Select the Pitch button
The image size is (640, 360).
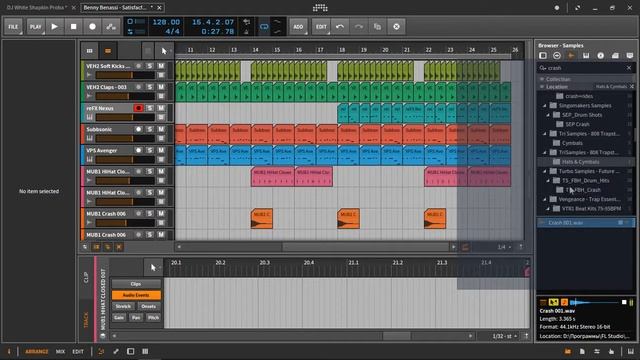(x=153, y=318)
